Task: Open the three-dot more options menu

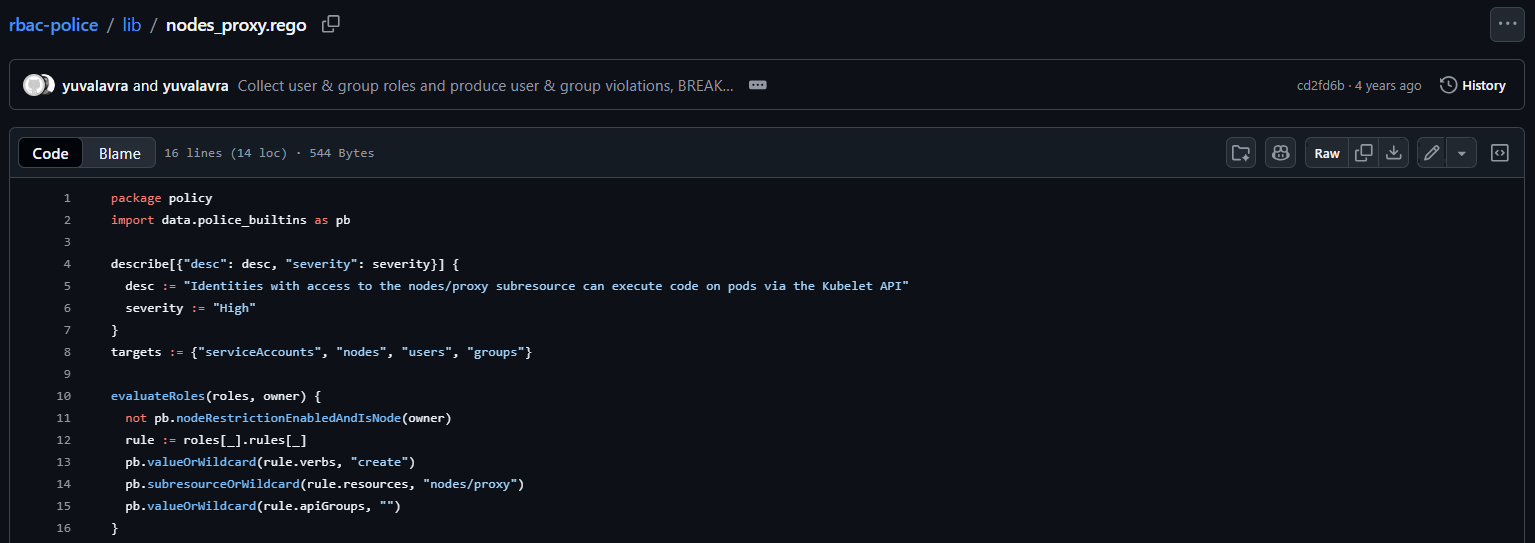Action: (1507, 25)
